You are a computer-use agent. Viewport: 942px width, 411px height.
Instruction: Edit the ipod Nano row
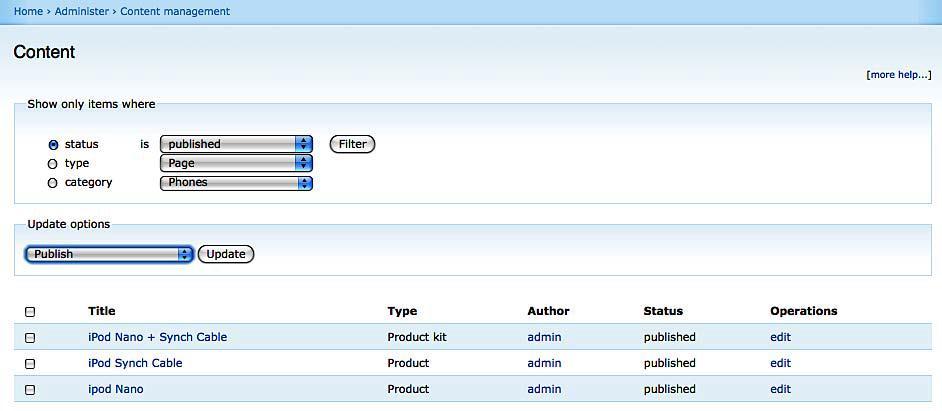[780, 389]
